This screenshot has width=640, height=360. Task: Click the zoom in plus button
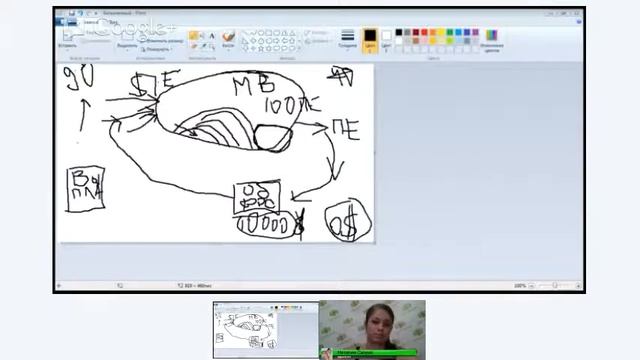point(578,286)
